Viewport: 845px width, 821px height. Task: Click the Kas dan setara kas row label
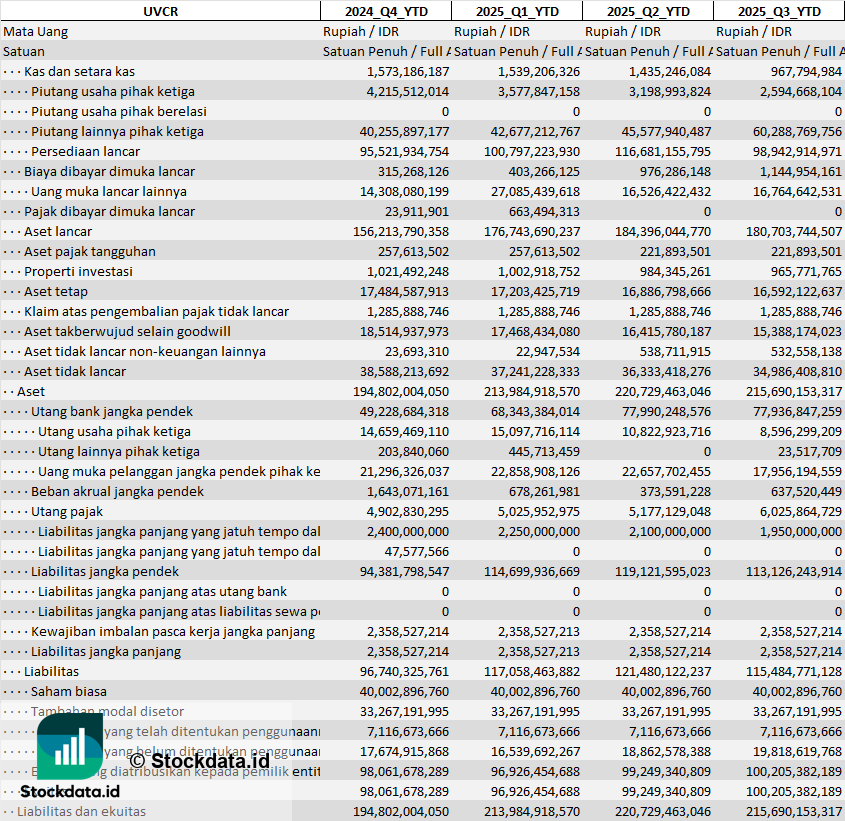click(79, 71)
